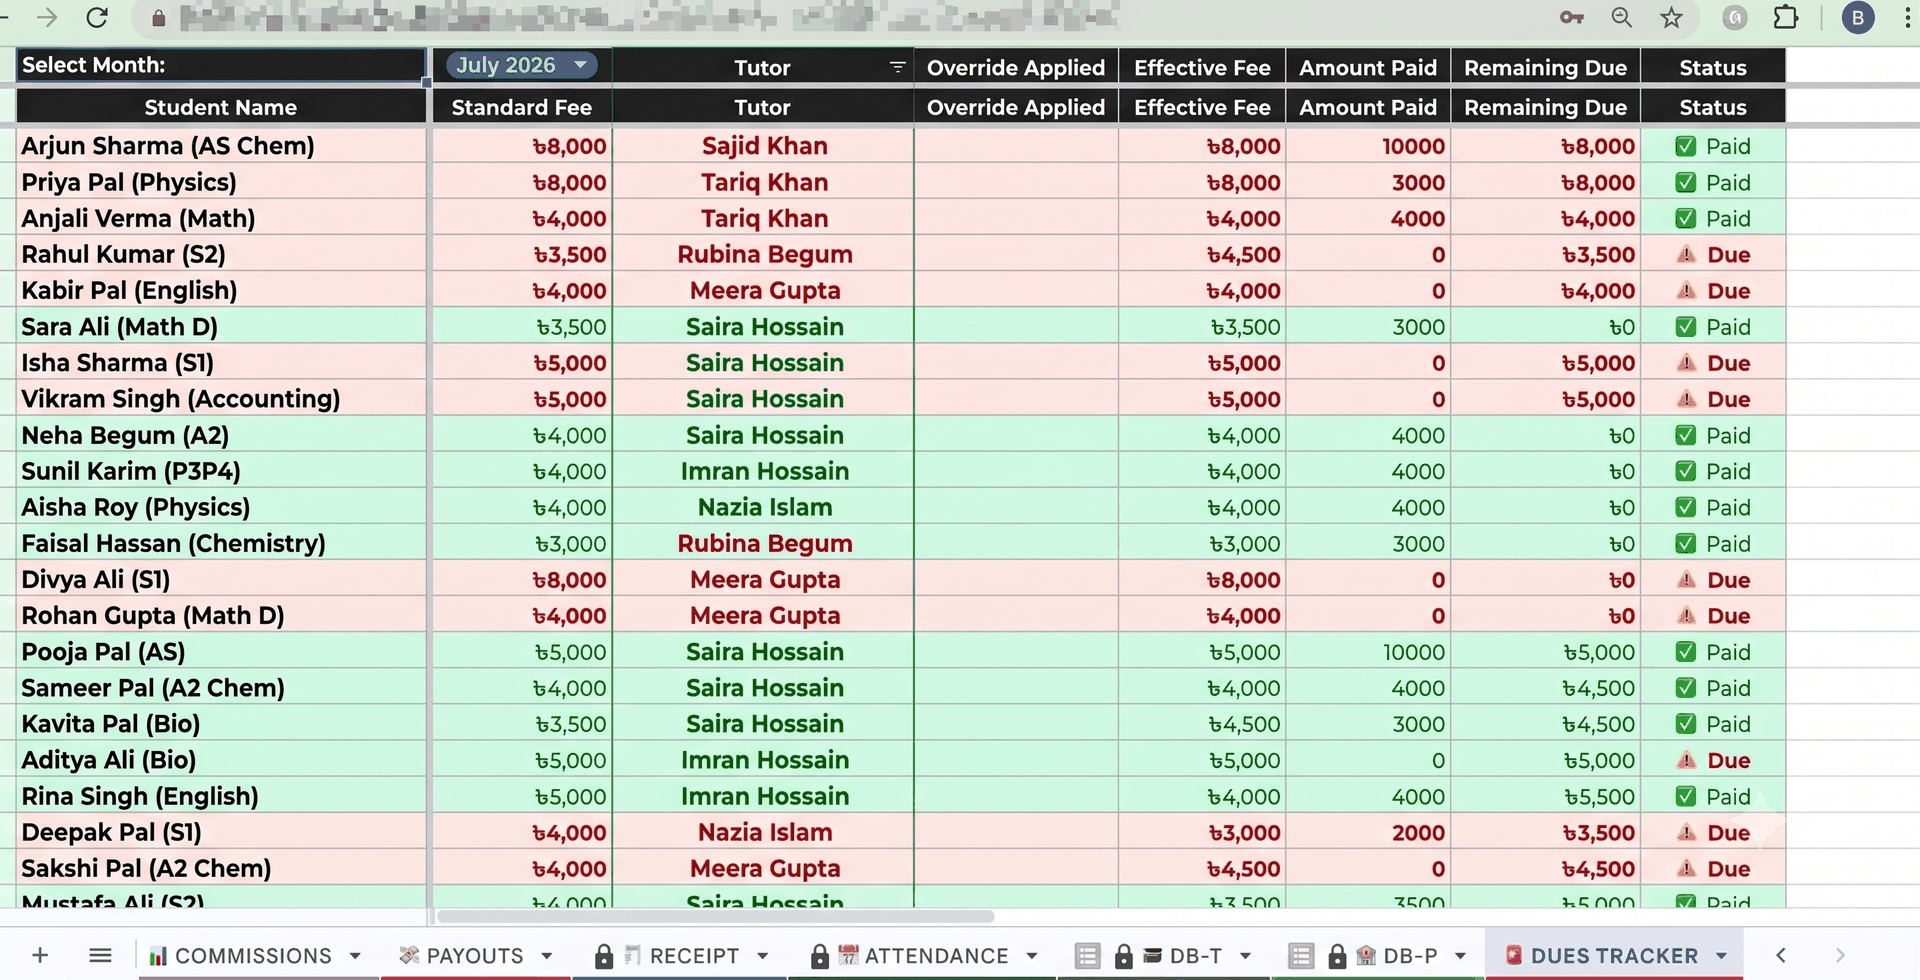1920x980 pixels.
Task: Select the DUES TRACKER sheet tab
Action: pyautogui.click(x=1614, y=956)
